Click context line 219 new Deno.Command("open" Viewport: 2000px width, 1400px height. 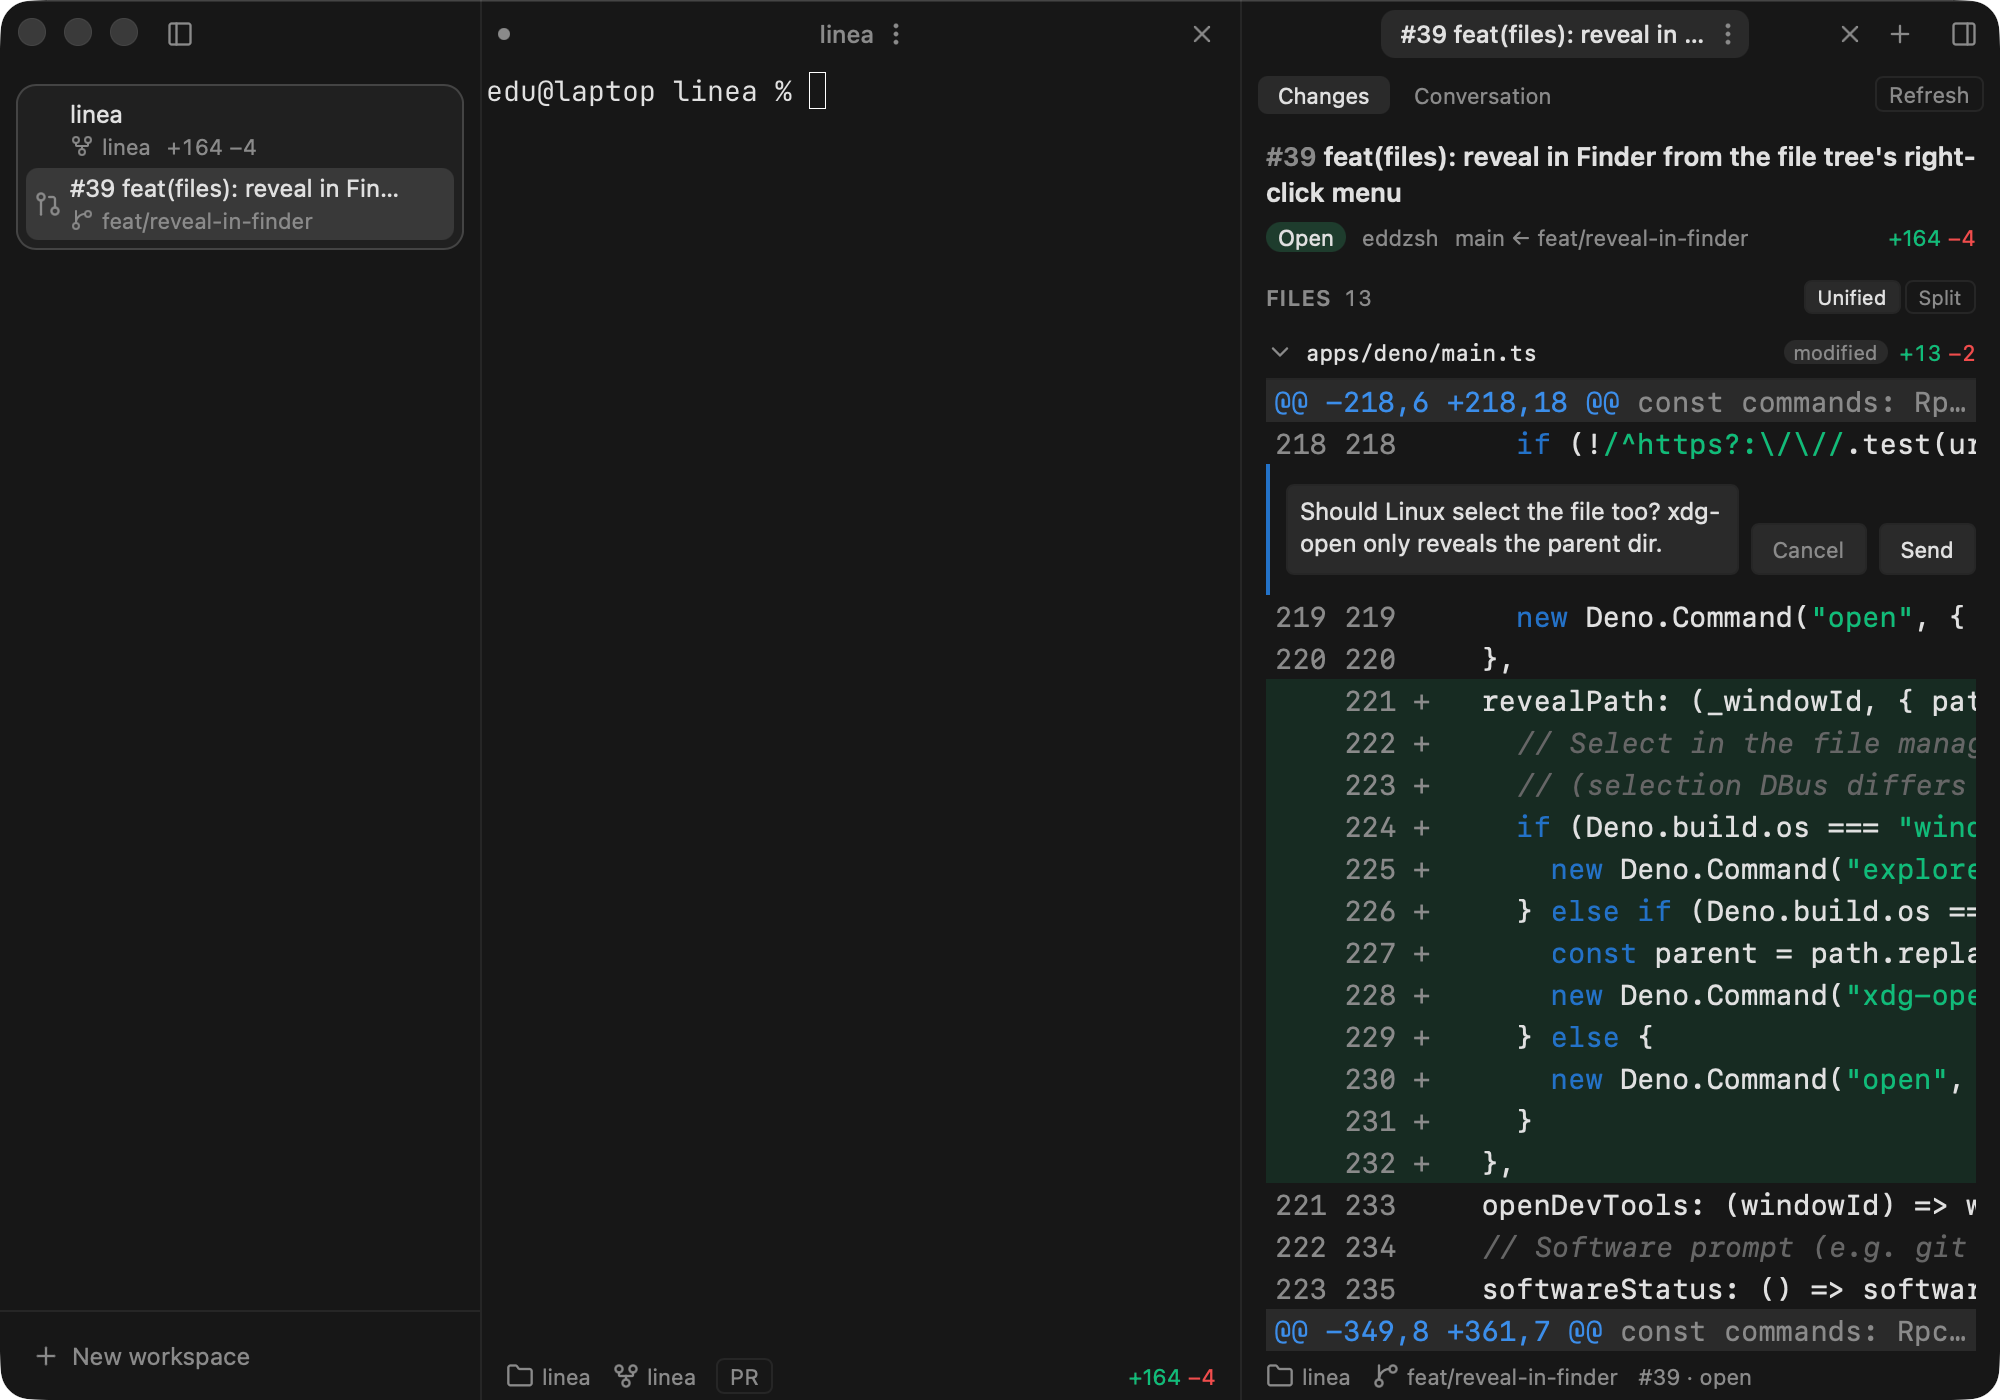(x=1620, y=617)
